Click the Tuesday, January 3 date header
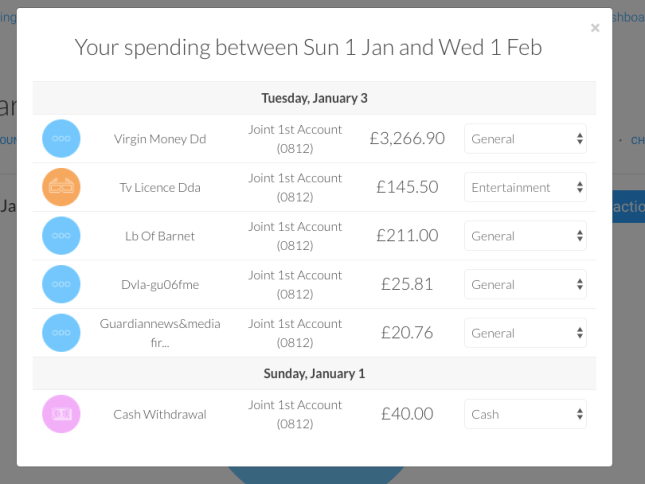The width and height of the screenshot is (645, 484). pyautogui.click(x=314, y=98)
